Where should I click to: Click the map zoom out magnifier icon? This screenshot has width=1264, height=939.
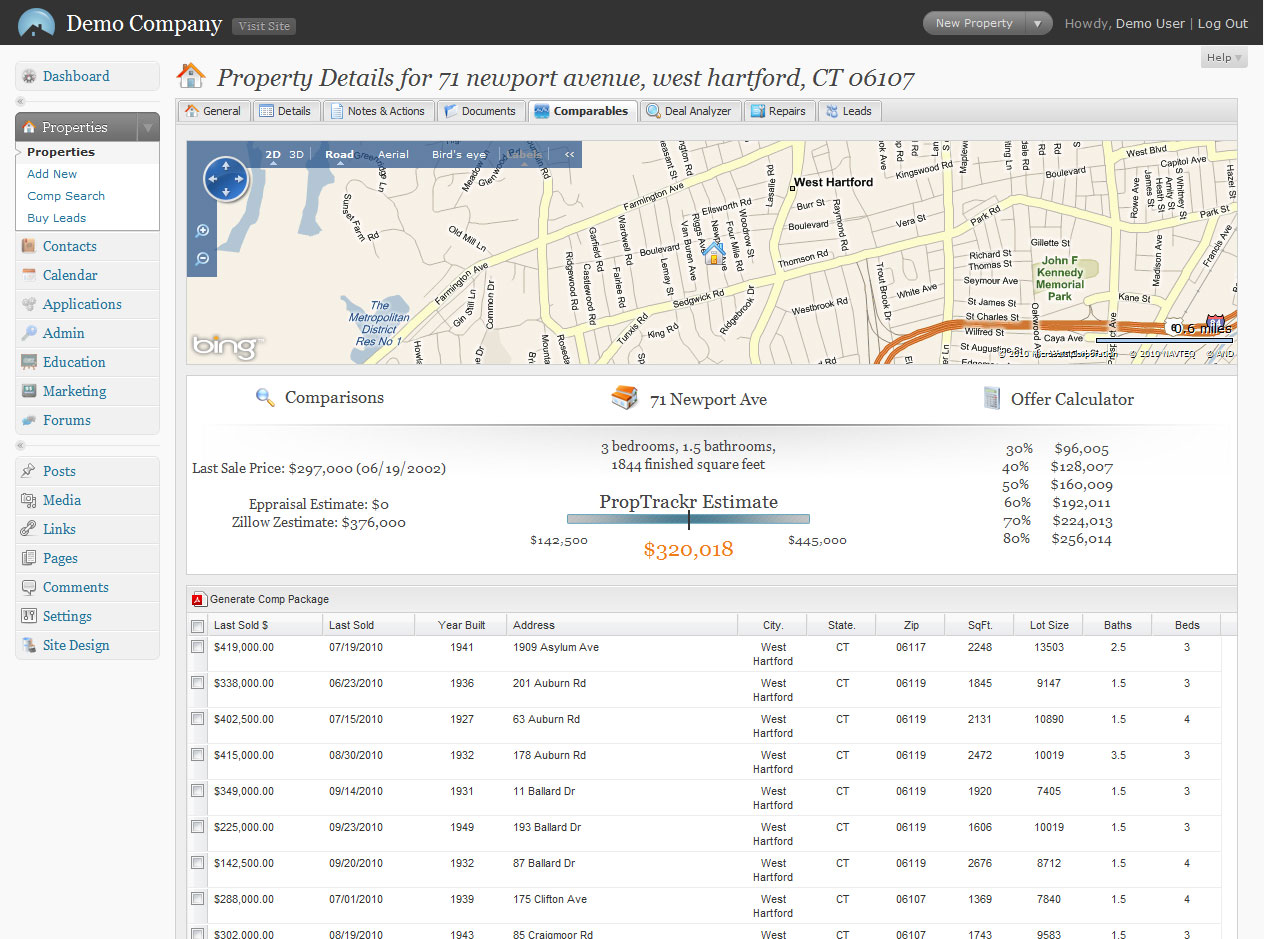(x=203, y=259)
